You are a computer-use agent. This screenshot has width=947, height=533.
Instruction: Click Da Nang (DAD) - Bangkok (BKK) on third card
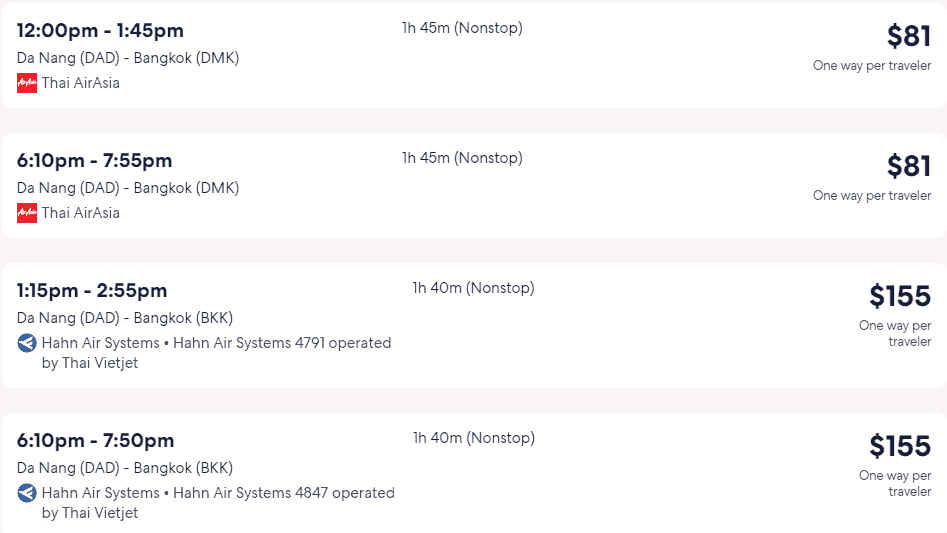click(x=125, y=318)
